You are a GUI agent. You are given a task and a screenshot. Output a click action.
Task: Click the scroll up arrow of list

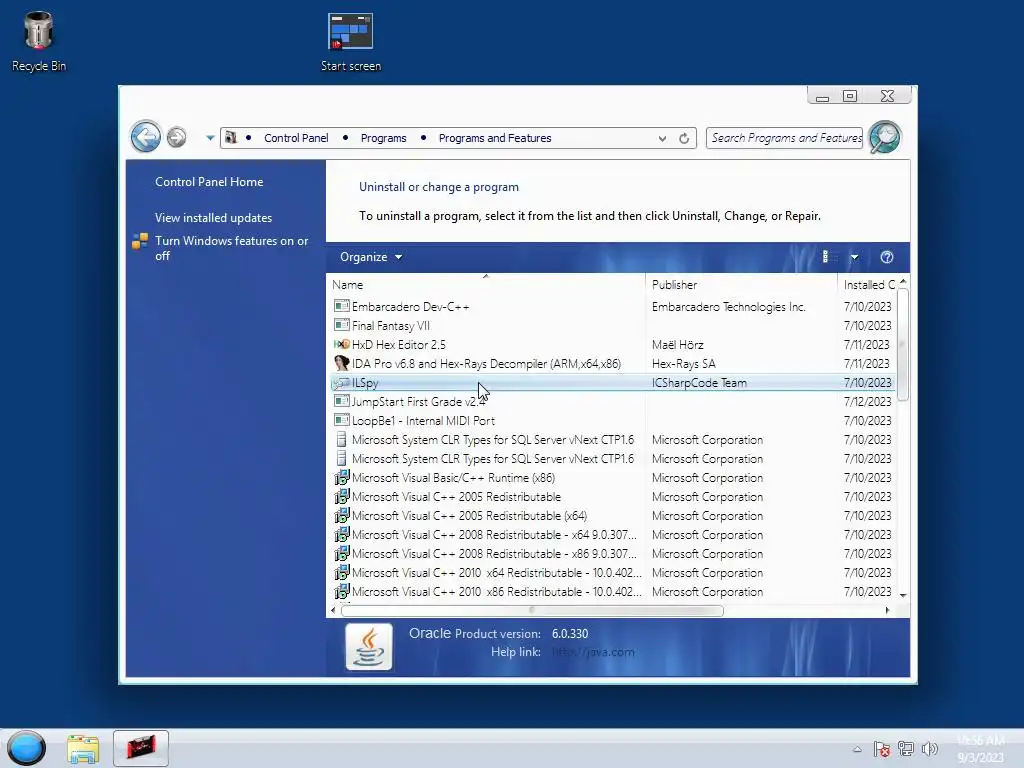click(903, 281)
